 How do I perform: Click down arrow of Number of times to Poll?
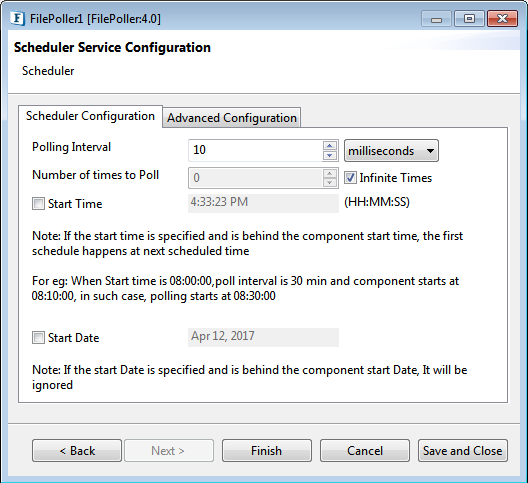(330, 183)
